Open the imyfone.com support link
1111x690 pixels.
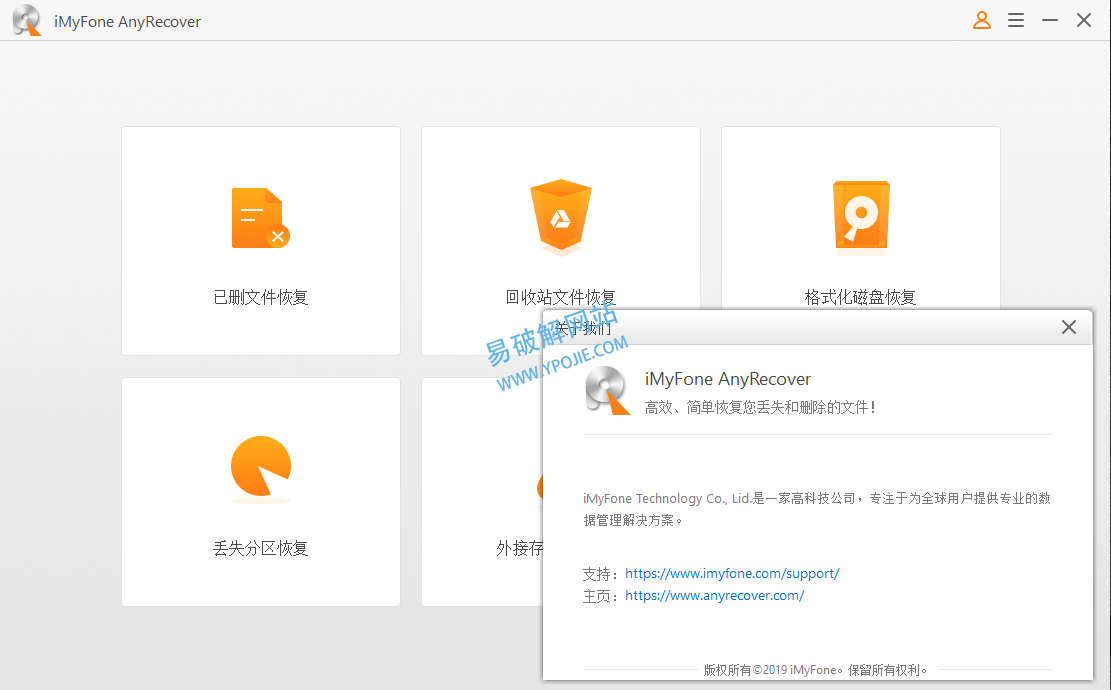[732, 574]
